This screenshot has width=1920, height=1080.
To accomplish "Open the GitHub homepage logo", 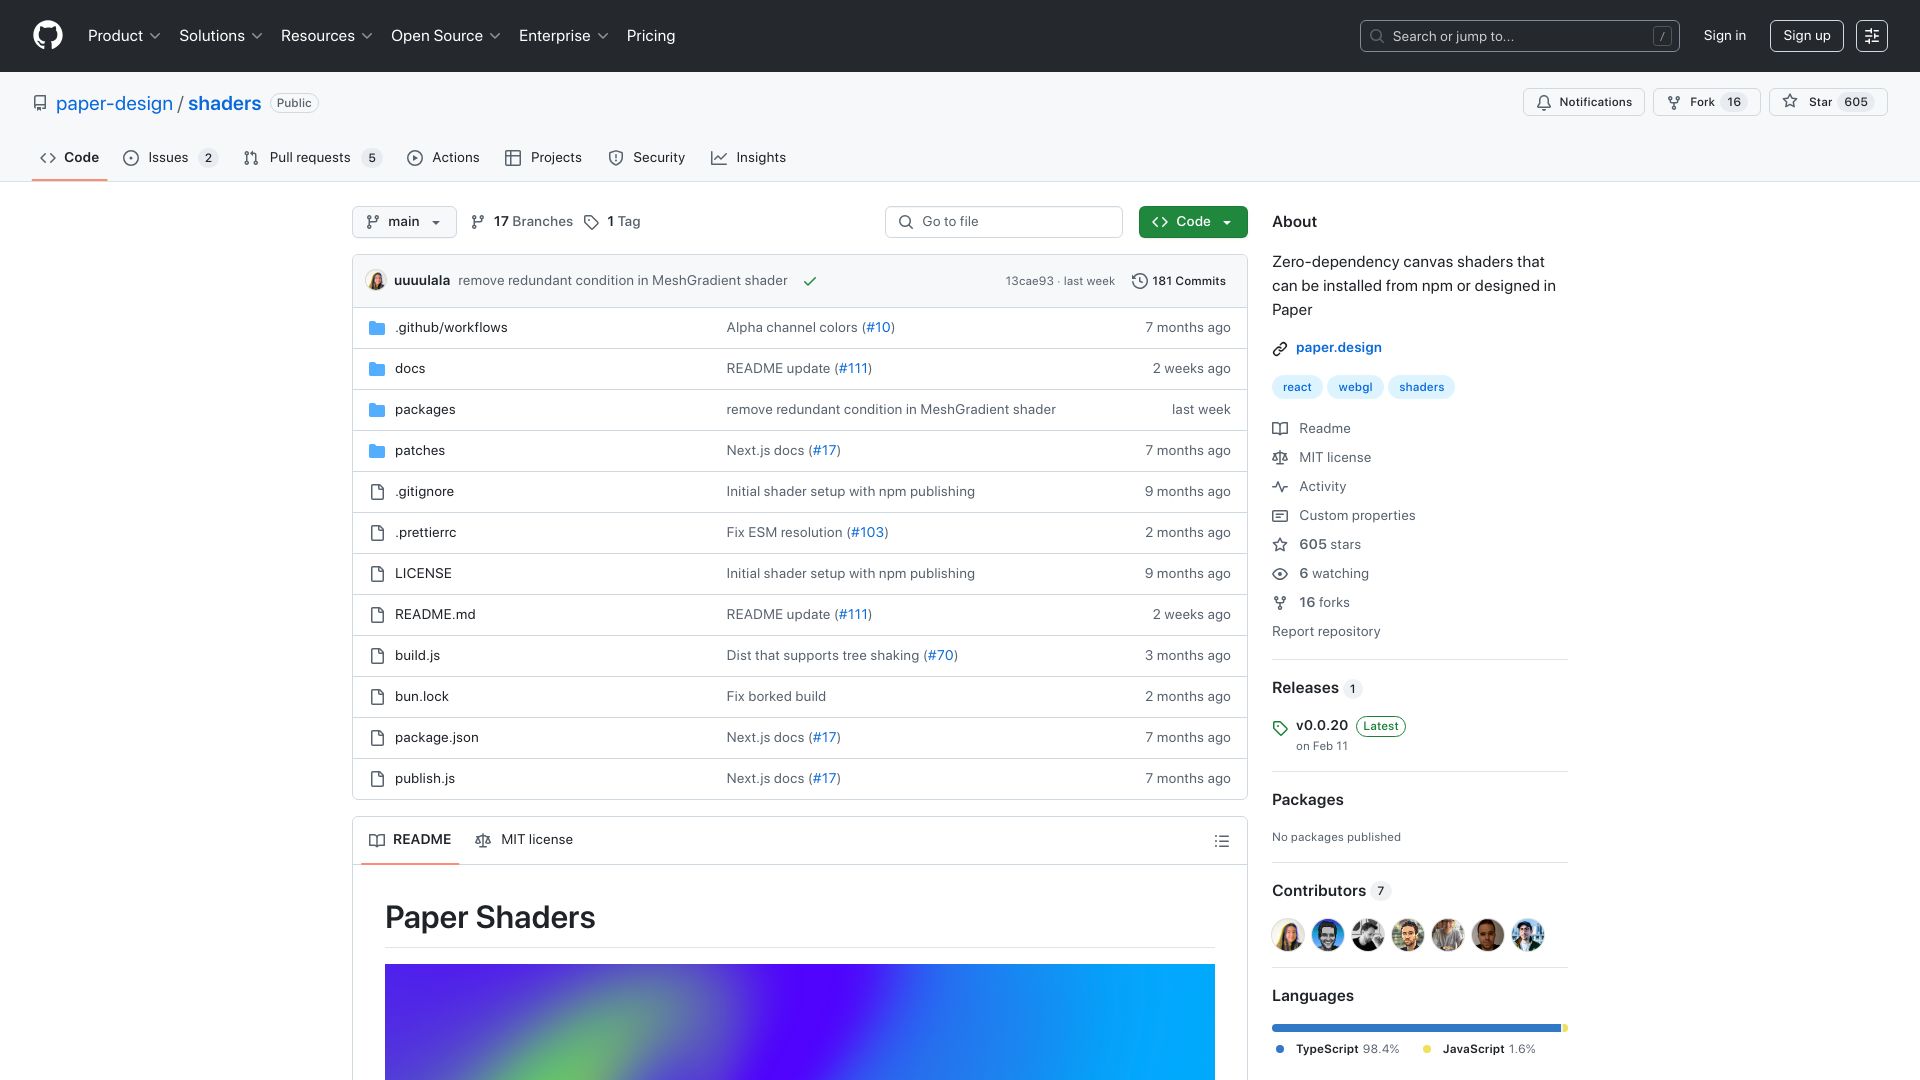I will click(x=47, y=36).
